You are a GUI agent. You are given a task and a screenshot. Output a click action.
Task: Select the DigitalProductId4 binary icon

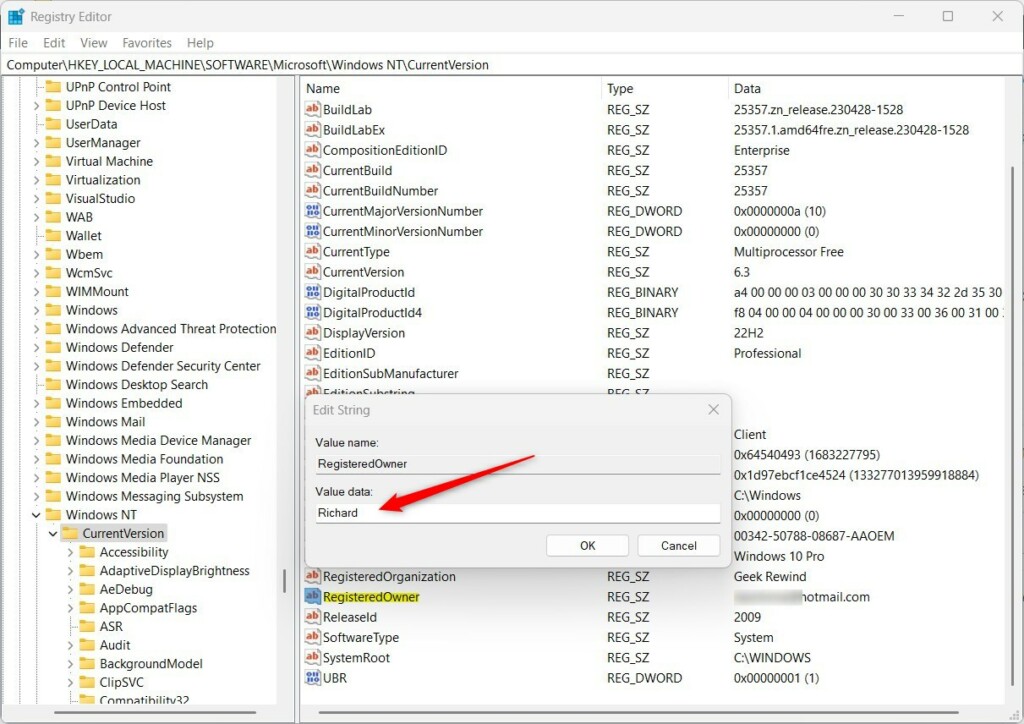(x=313, y=312)
